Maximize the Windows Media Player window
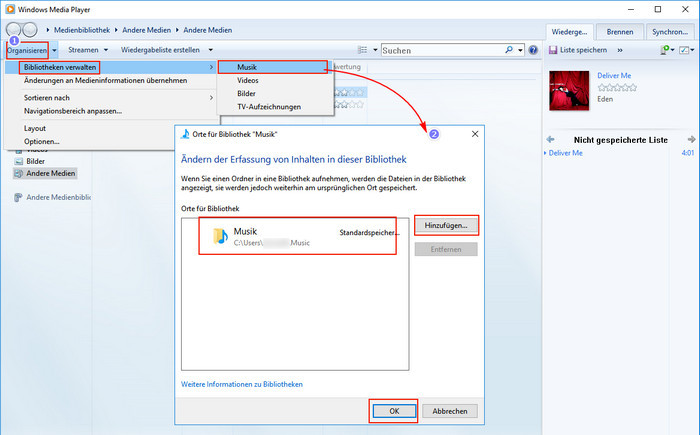 658,9
